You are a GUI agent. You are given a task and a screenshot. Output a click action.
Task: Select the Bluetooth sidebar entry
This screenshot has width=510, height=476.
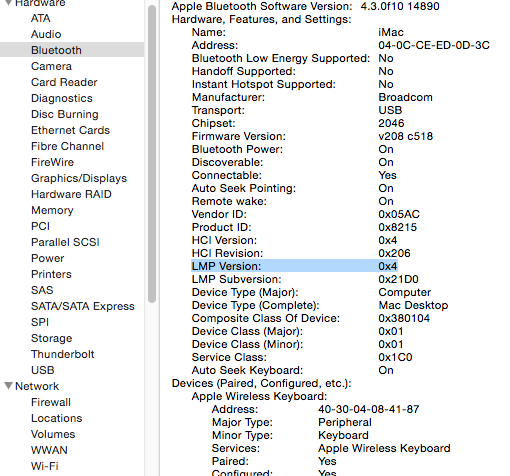point(72,50)
